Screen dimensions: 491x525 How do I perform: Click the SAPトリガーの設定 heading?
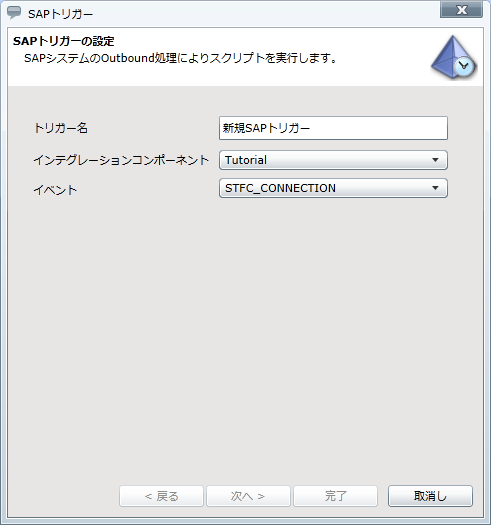point(64,41)
